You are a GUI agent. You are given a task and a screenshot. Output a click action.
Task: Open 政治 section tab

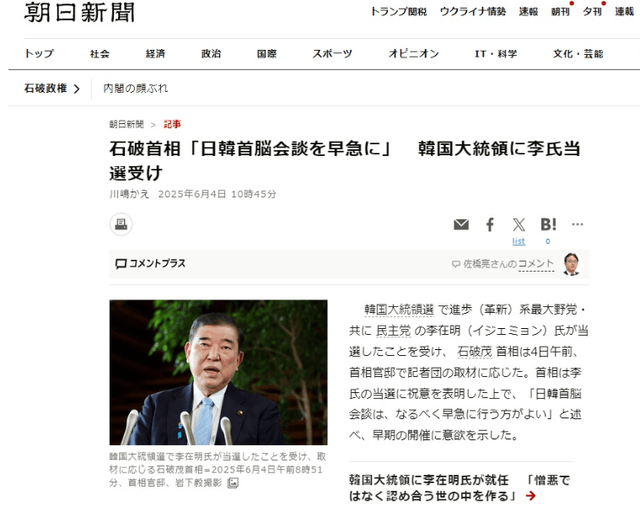coord(211,53)
